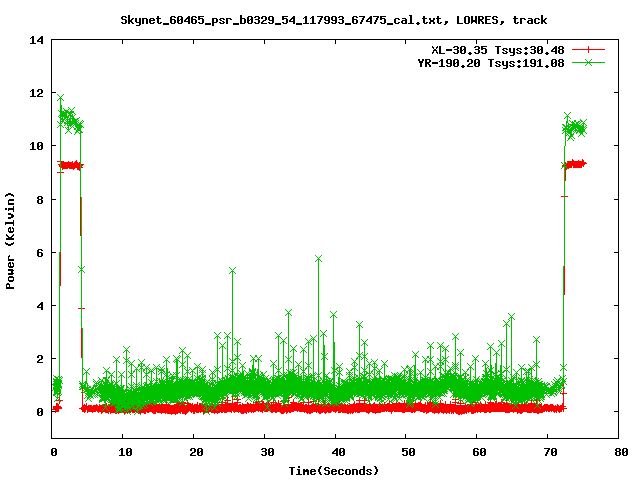Click x-axis tick label '50'
This screenshot has height=480, width=640.
point(409,452)
